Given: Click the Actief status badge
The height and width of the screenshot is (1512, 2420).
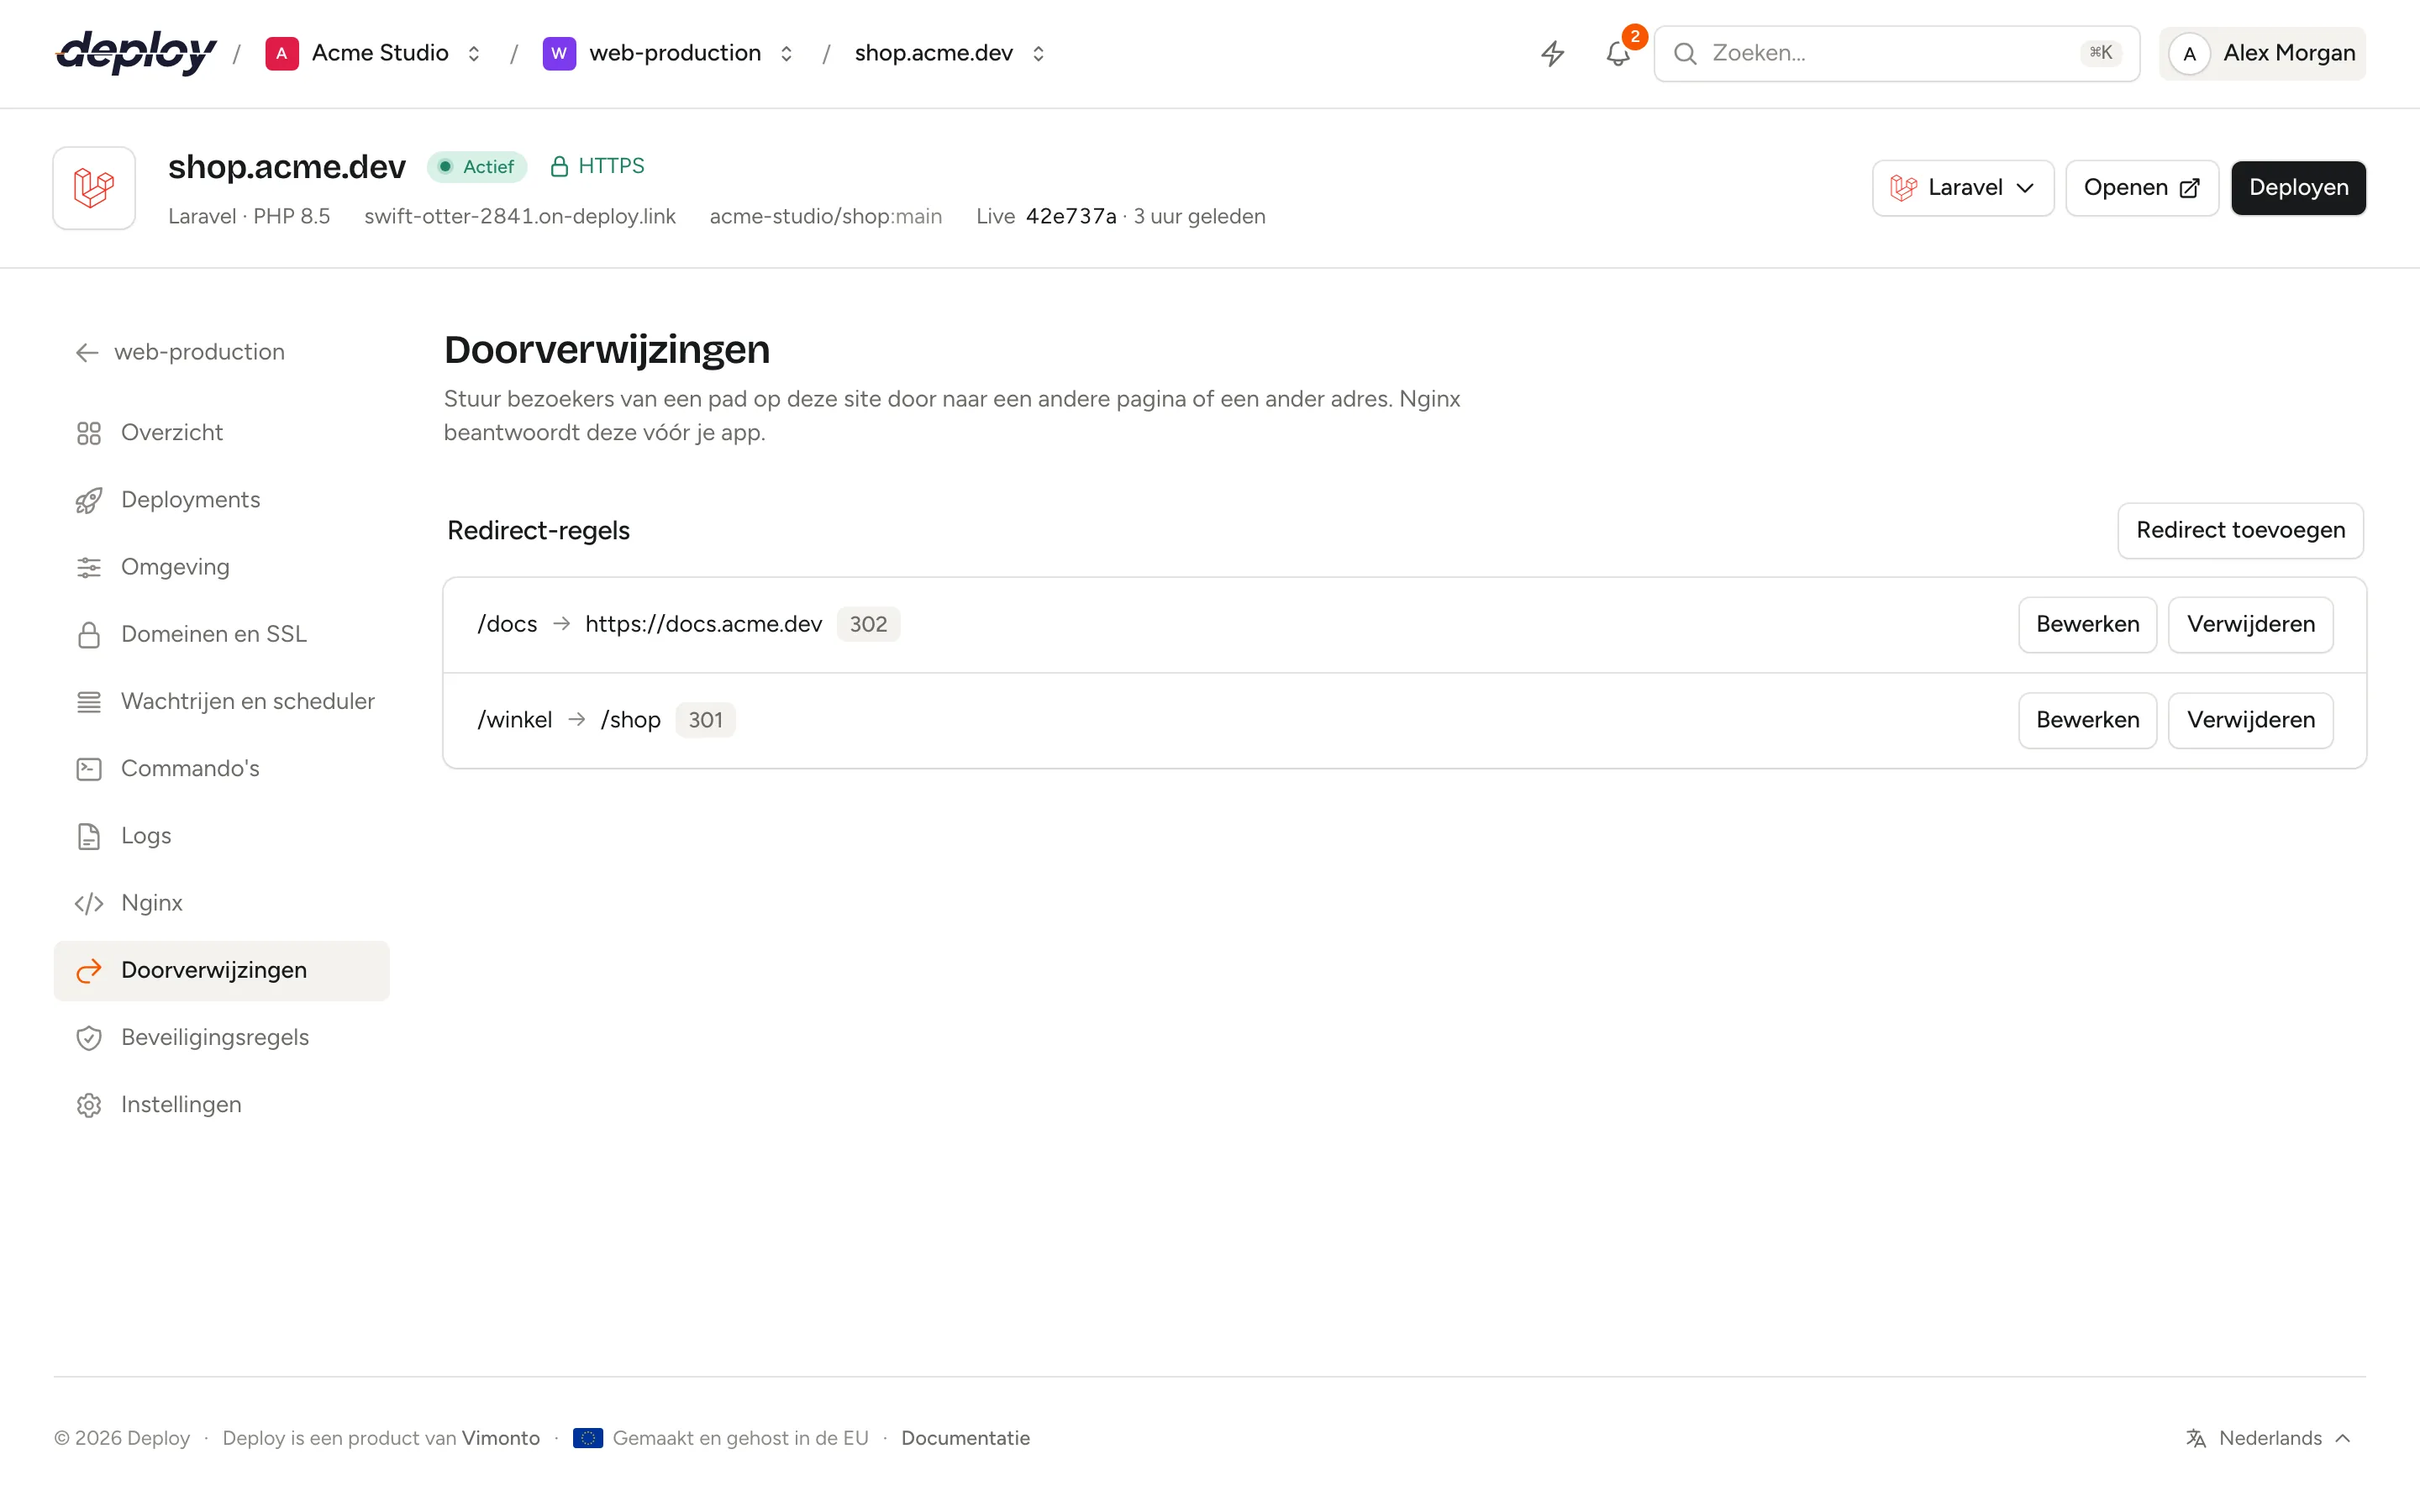Looking at the screenshot, I should (477, 167).
